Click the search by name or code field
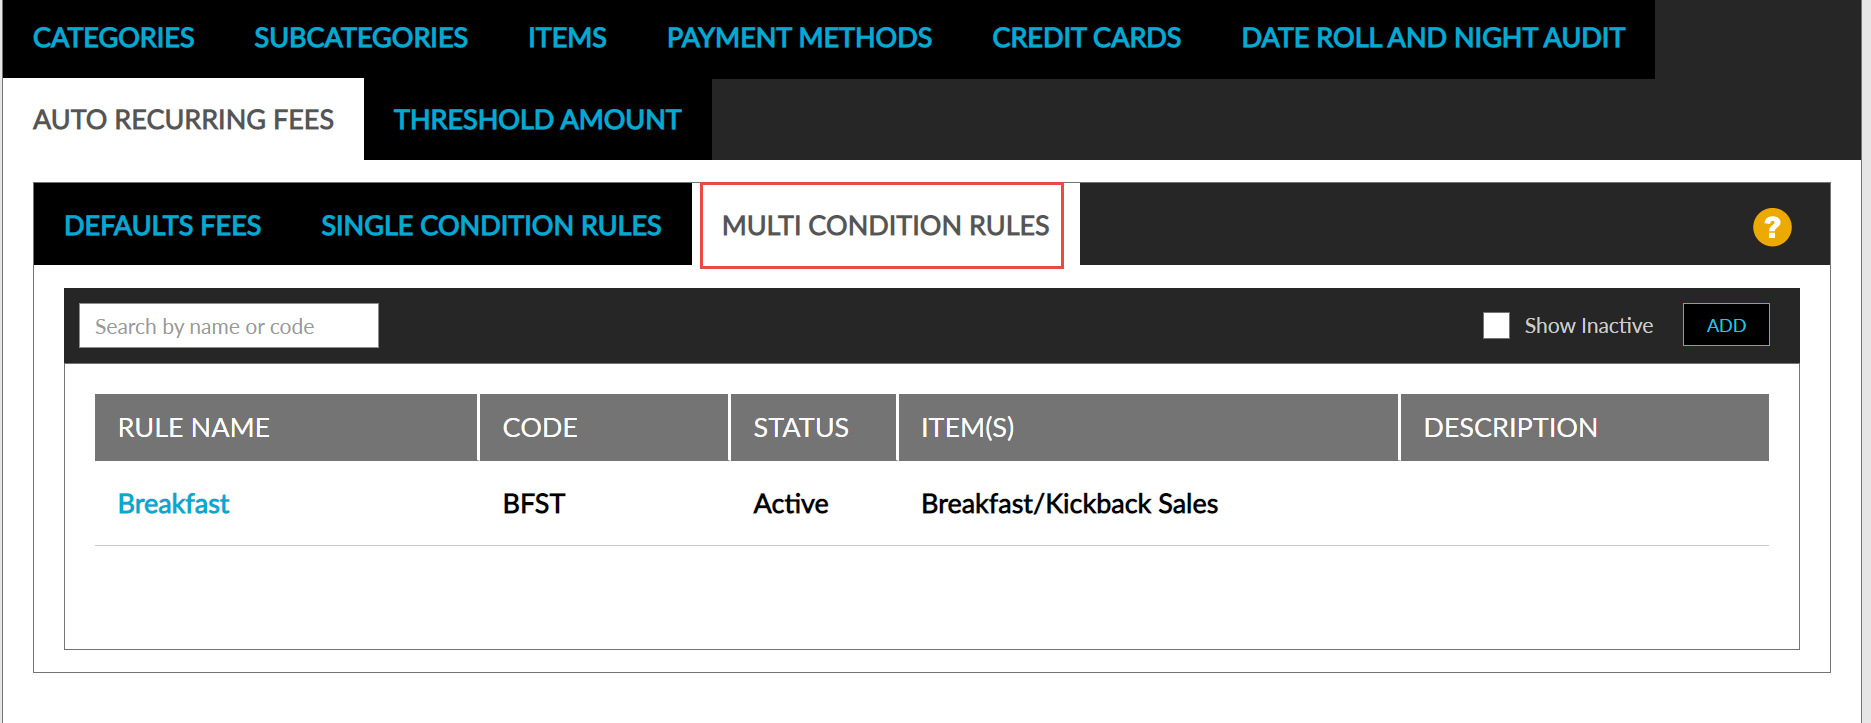Screen dimensions: 1871x723 [229, 326]
